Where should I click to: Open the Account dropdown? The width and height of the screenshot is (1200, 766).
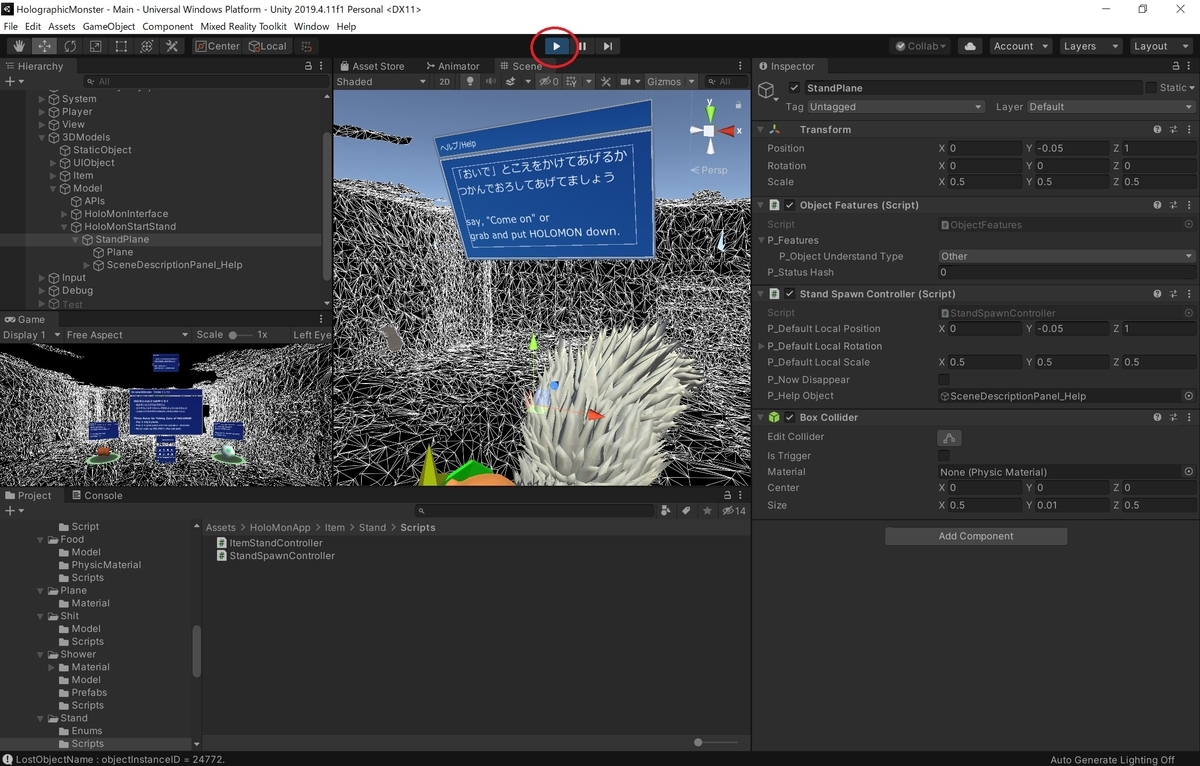pos(1020,46)
